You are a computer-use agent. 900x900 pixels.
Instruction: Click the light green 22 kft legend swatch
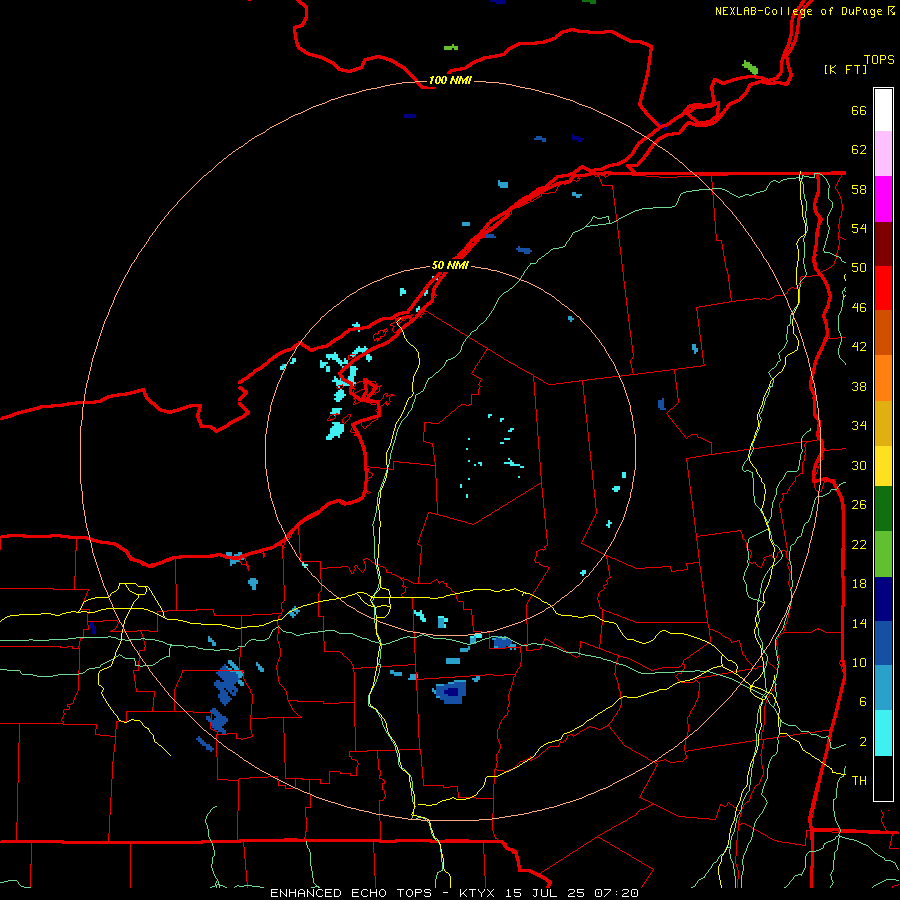point(883,554)
